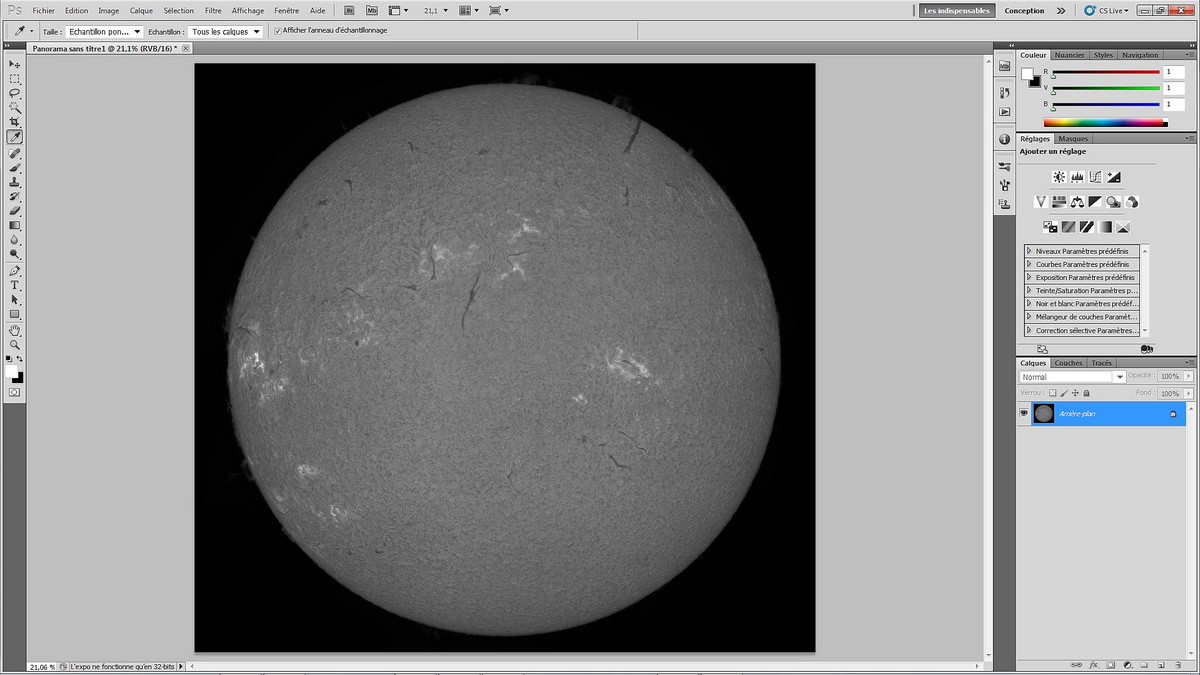Switch to the Conception workspace
Viewport: 1200px width, 675px height.
coord(1024,11)
